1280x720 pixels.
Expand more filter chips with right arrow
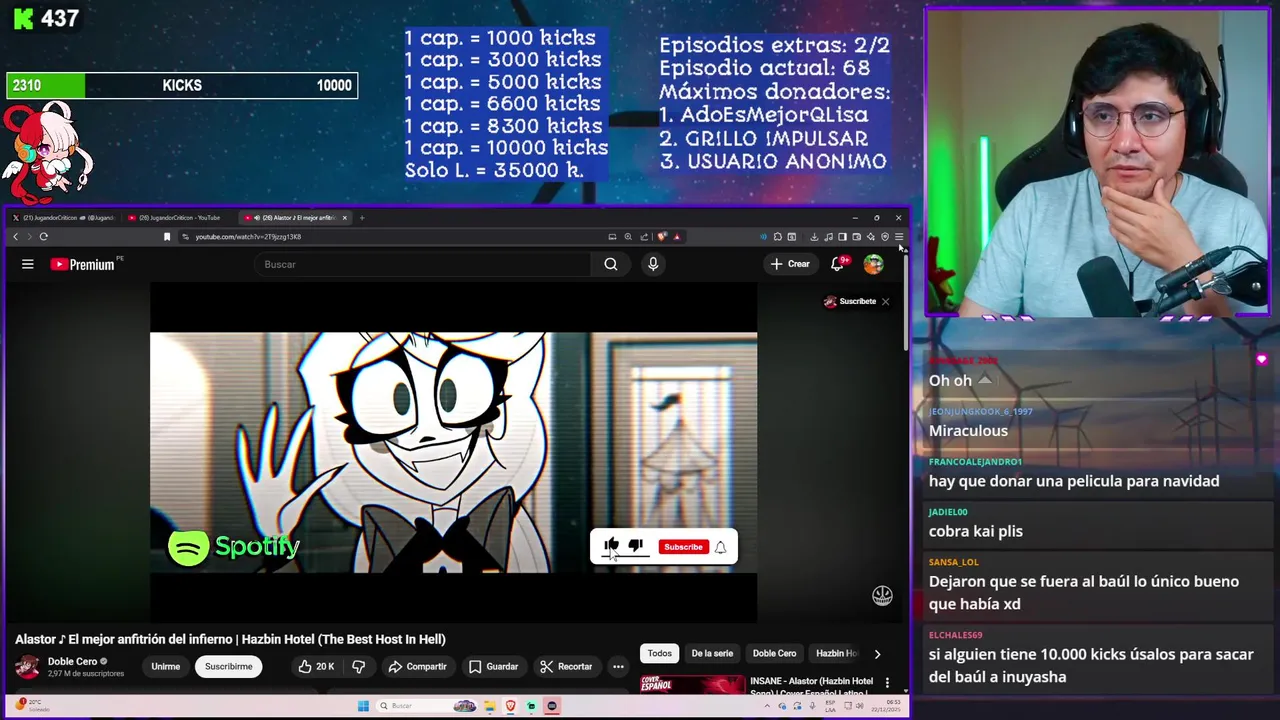tap(877, 654)
